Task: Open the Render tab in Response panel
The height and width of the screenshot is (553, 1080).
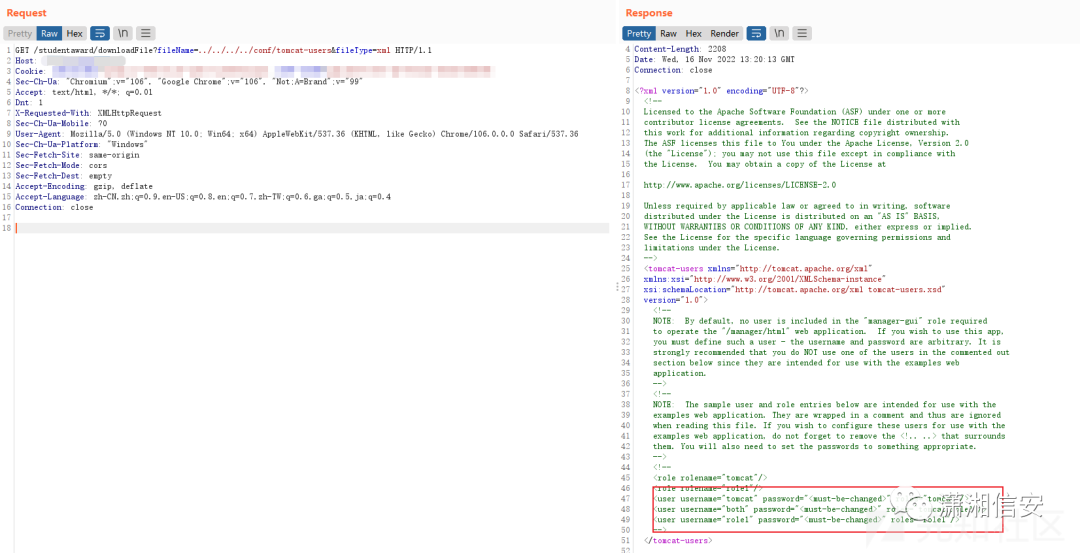Action: (724, 33)
